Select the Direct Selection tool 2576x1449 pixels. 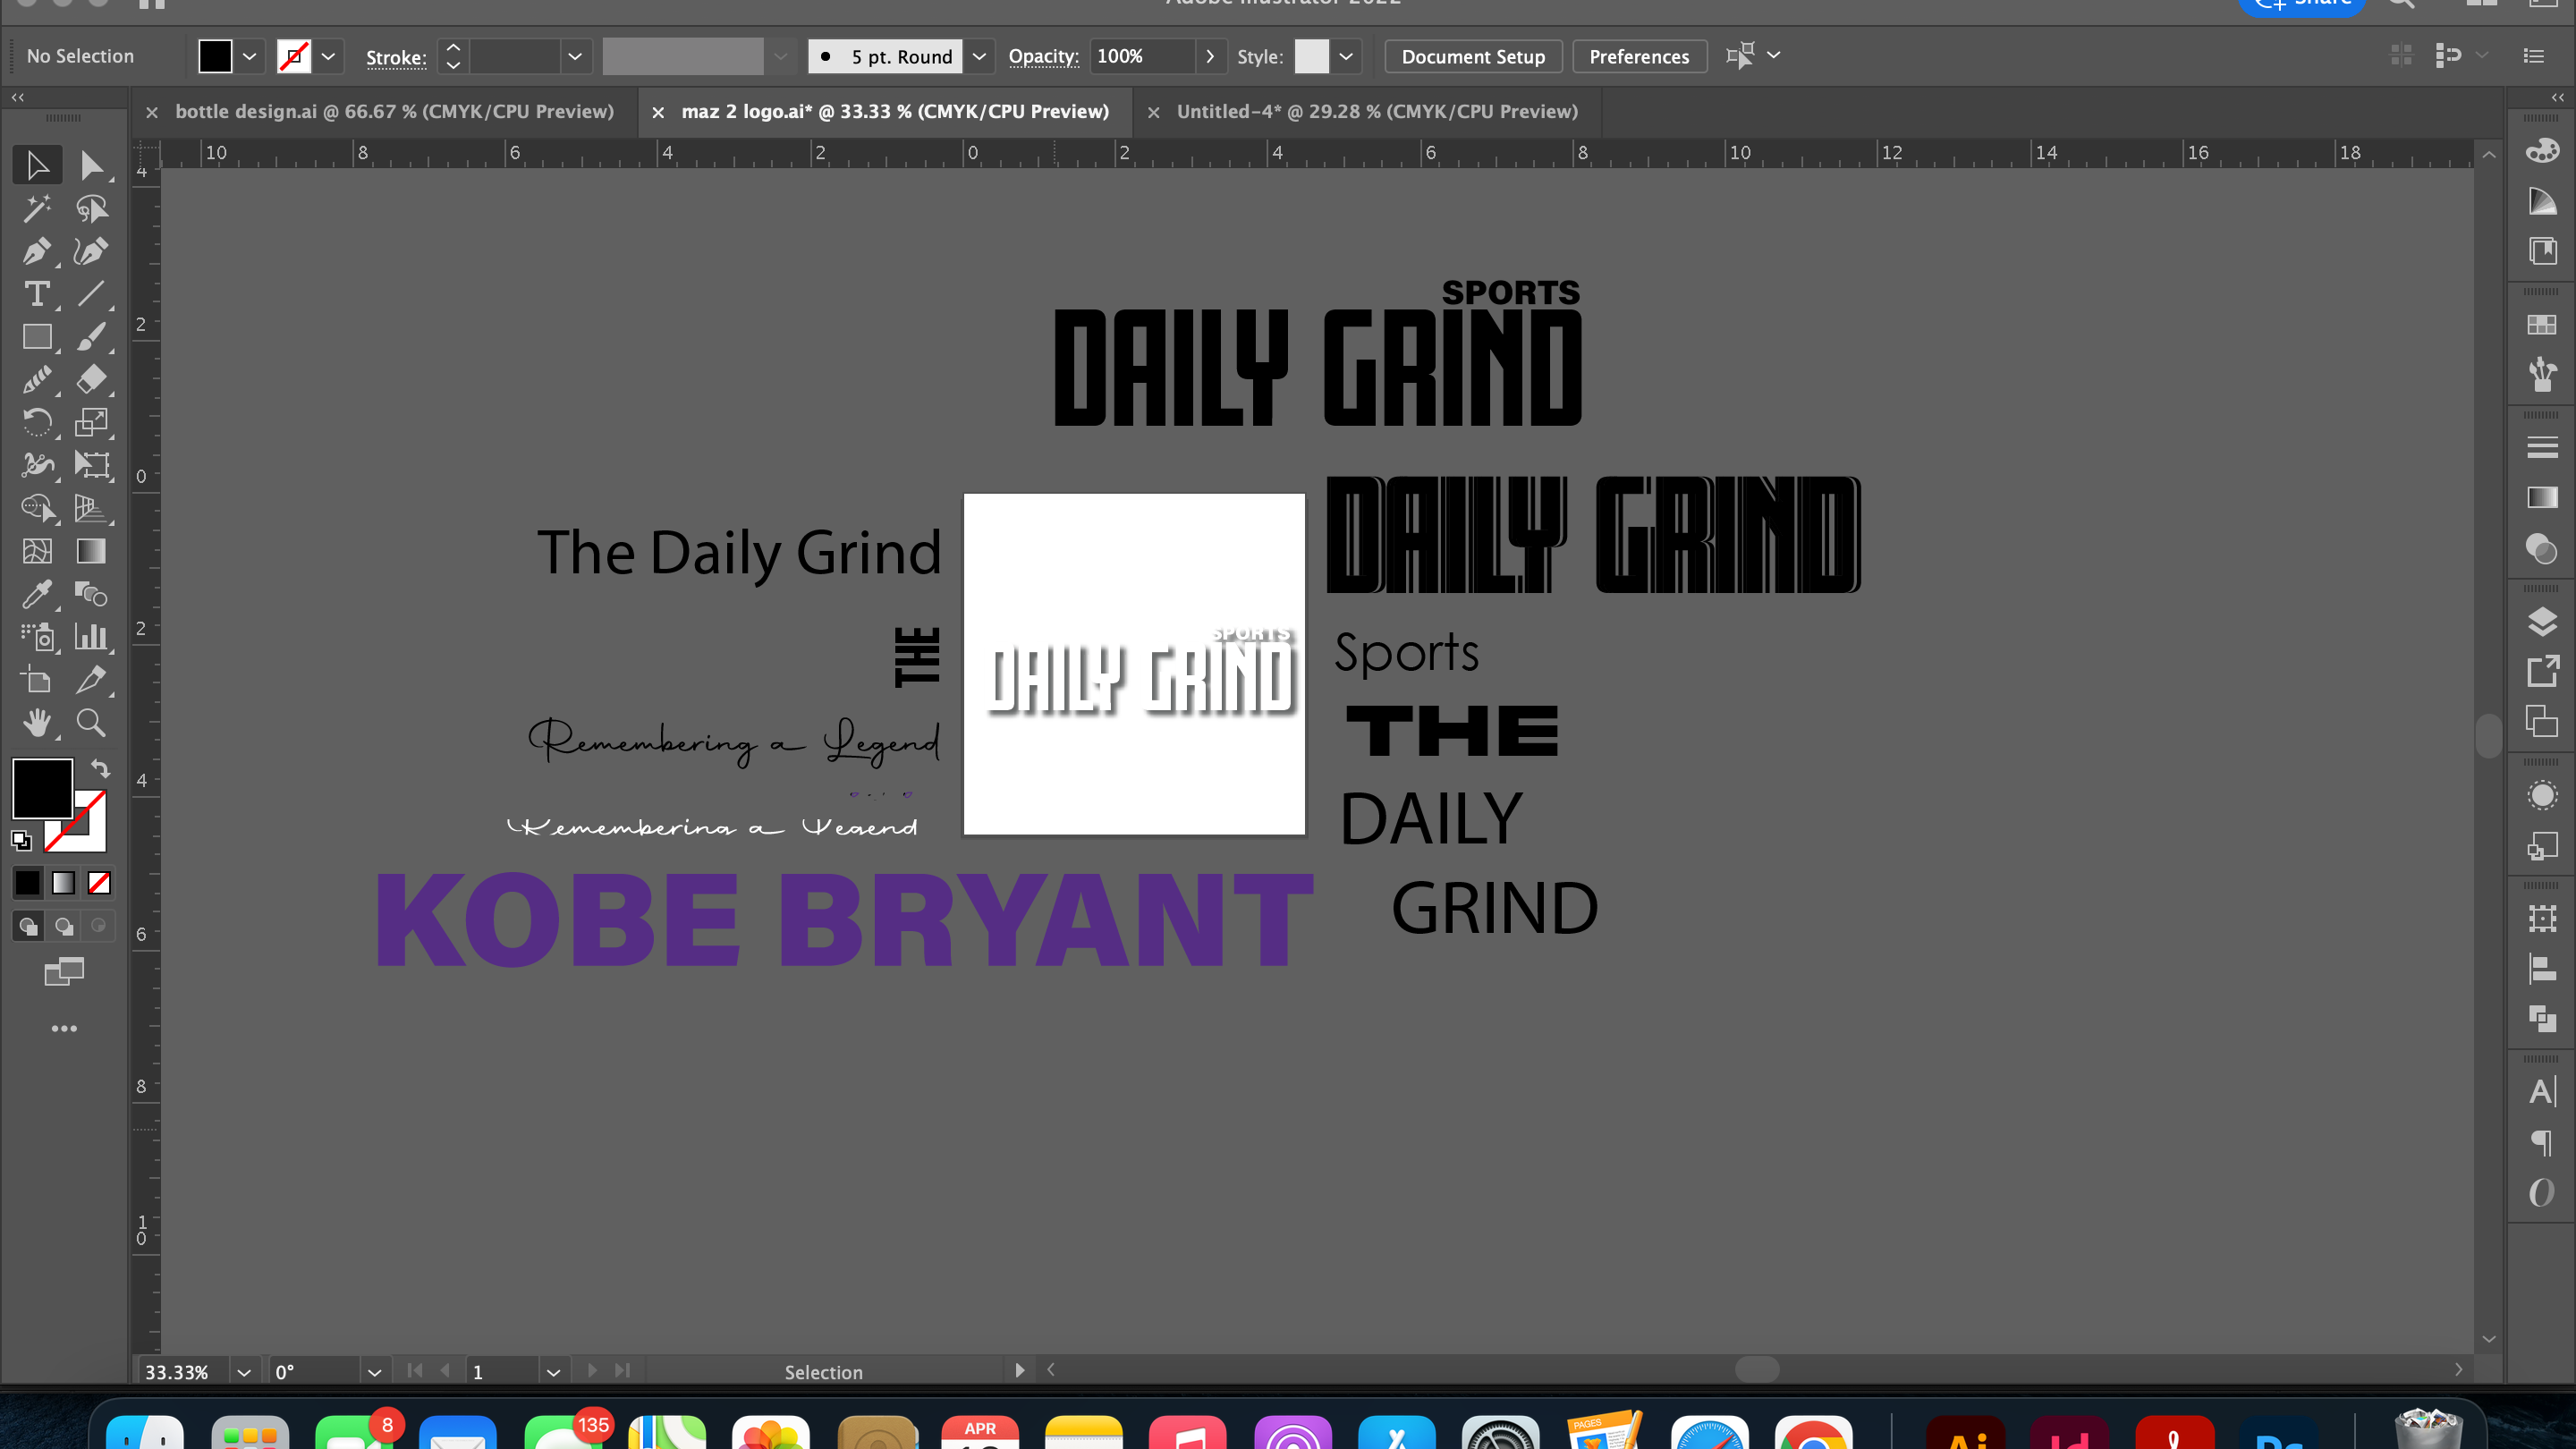91,165
